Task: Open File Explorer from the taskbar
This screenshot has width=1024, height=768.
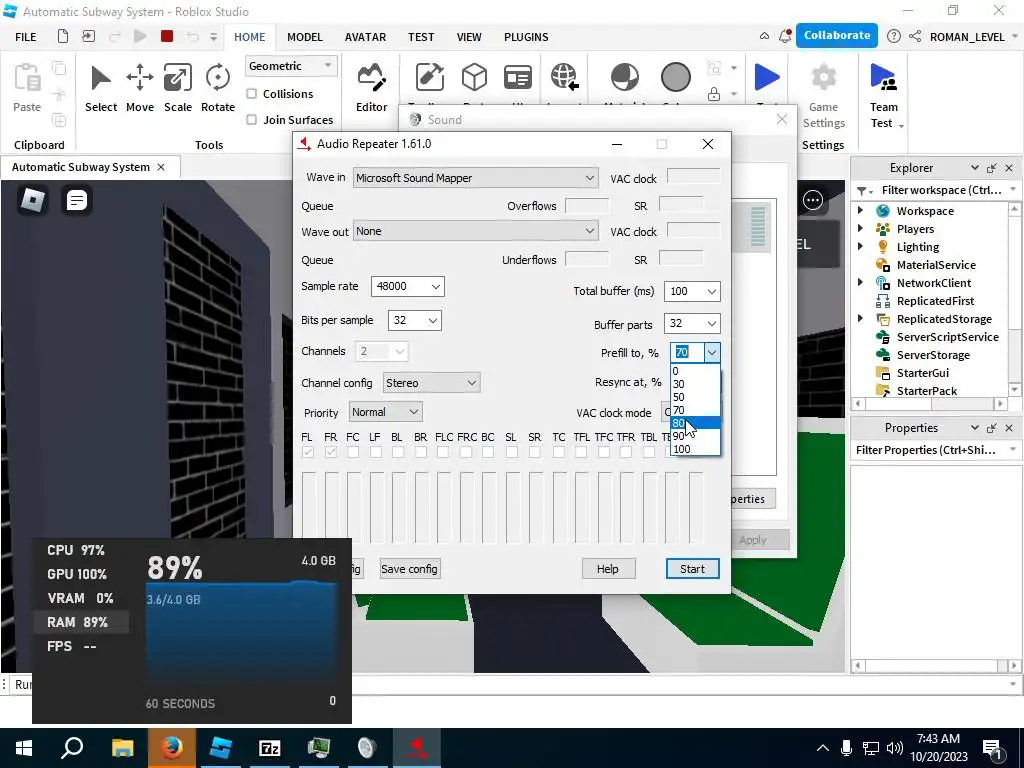Action: (x=122, y=748)
